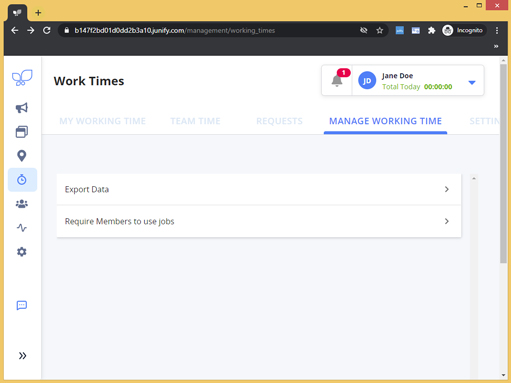Go back in browser history
511x383 pixels.
(x=15, y=31)
